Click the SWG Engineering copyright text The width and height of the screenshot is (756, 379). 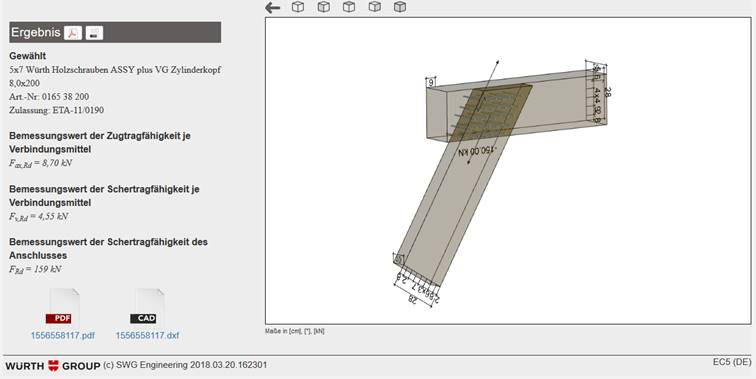click(185, 365)
